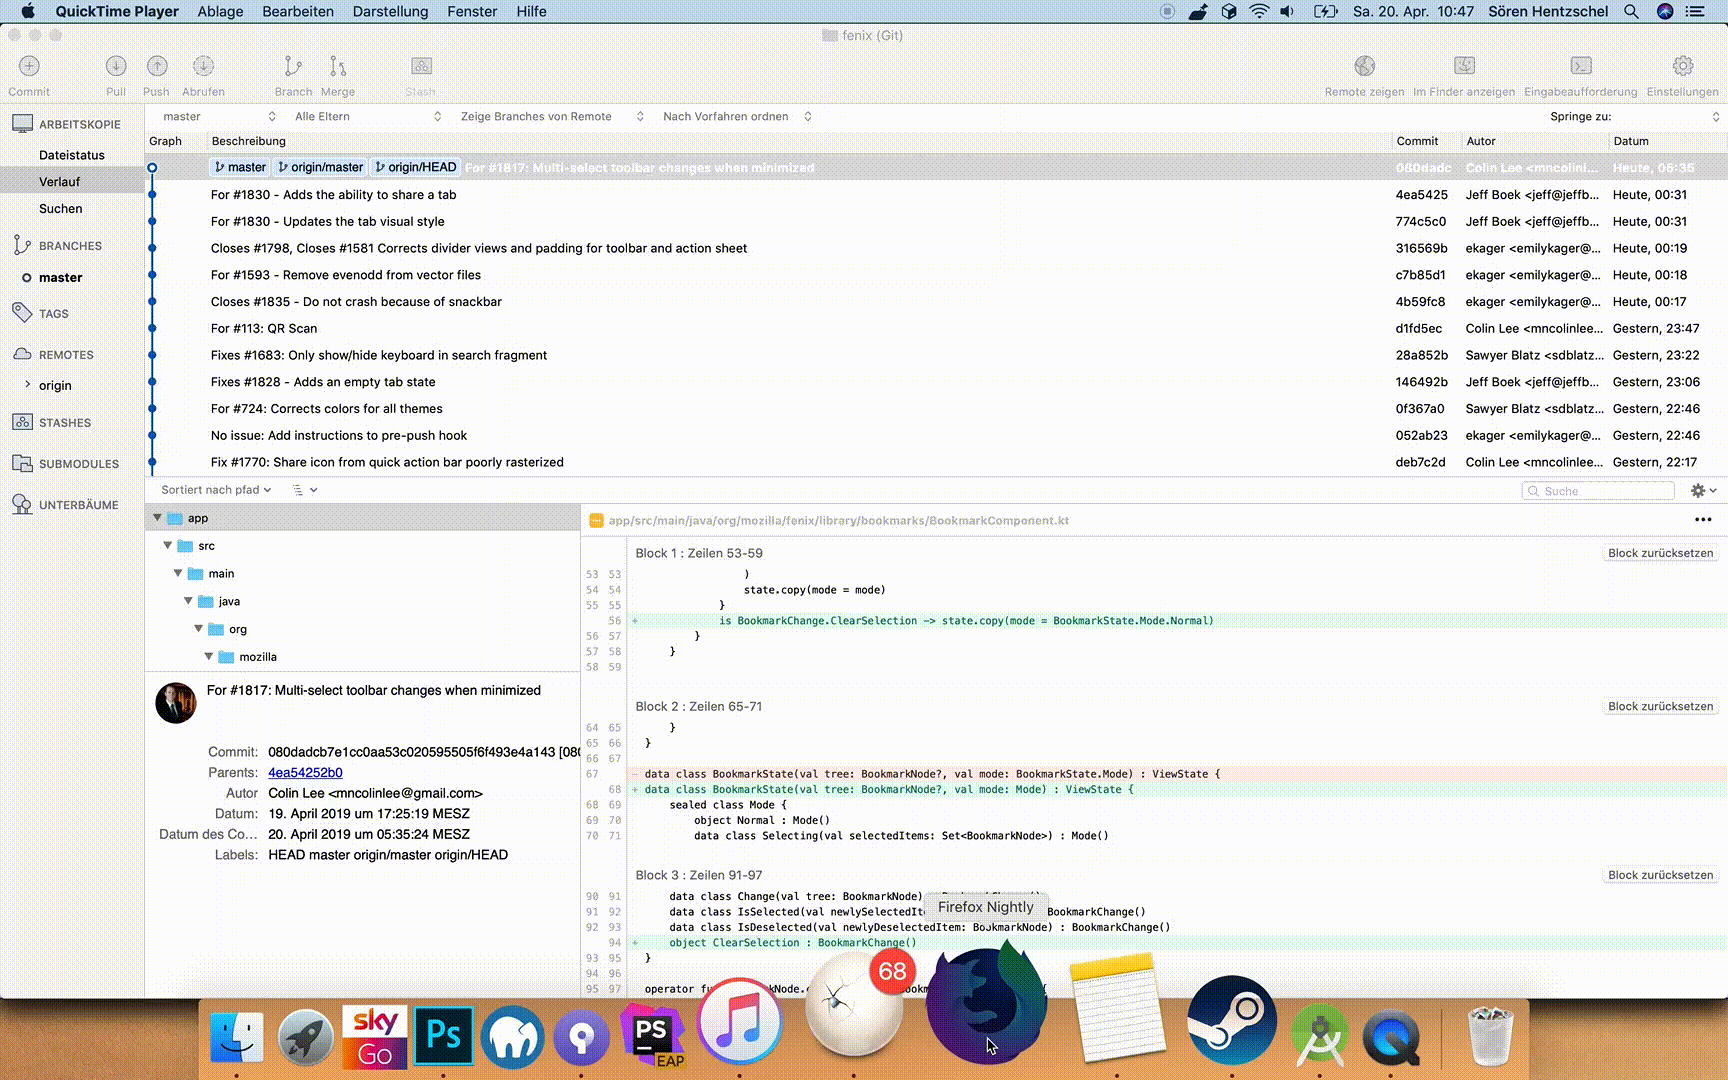Collapse the app folder in file tree

click(157, 518)
